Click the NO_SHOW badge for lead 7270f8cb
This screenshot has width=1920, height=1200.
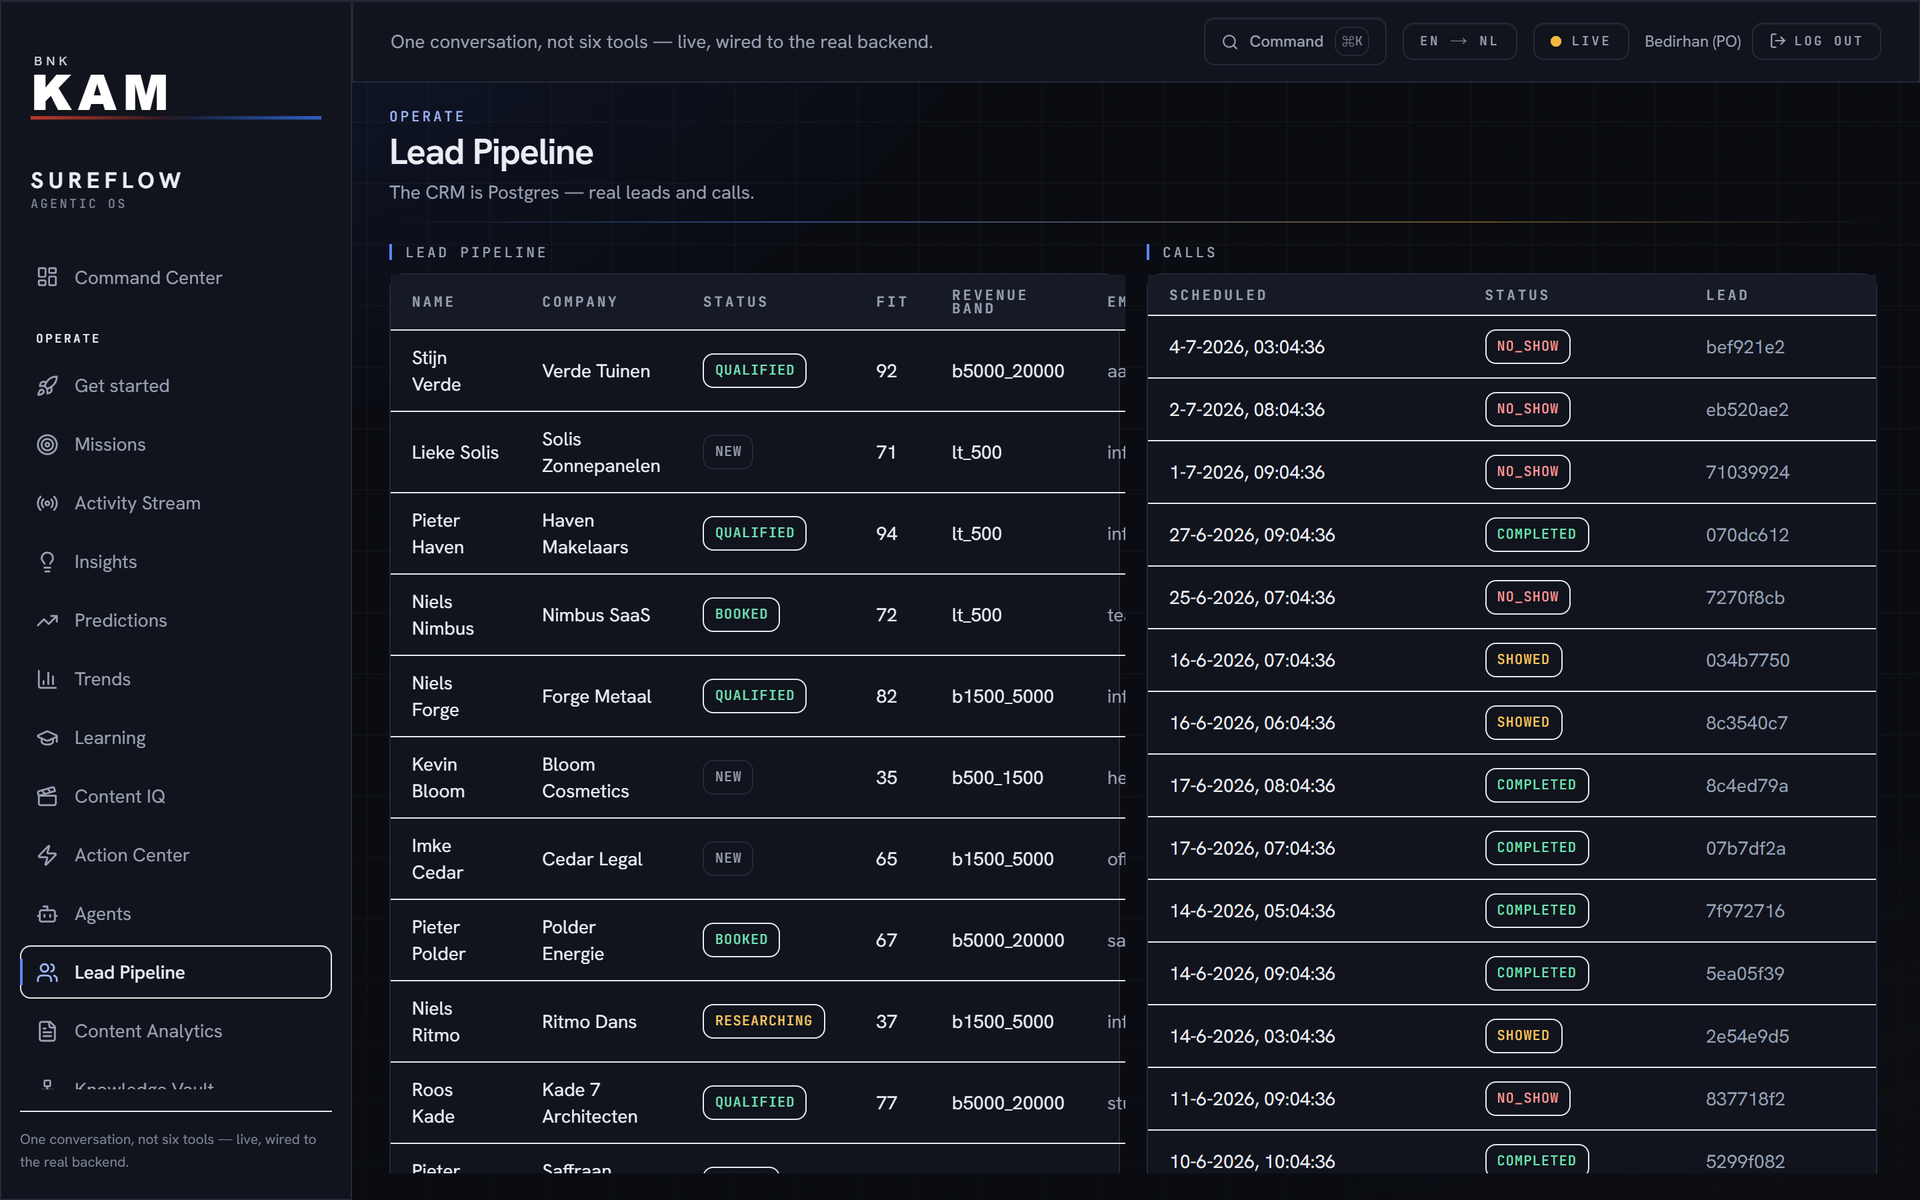click(1527, 597)
